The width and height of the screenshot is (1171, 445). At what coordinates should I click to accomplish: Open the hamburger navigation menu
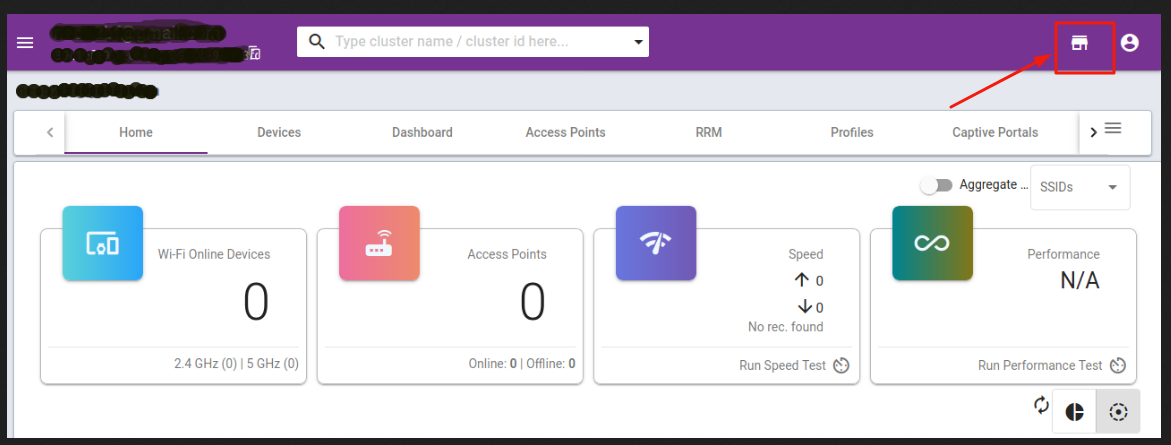25,43
